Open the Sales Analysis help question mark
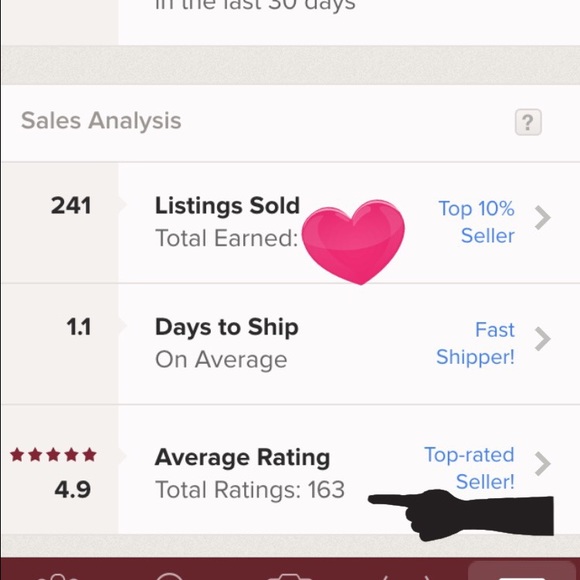 (528, 122)
